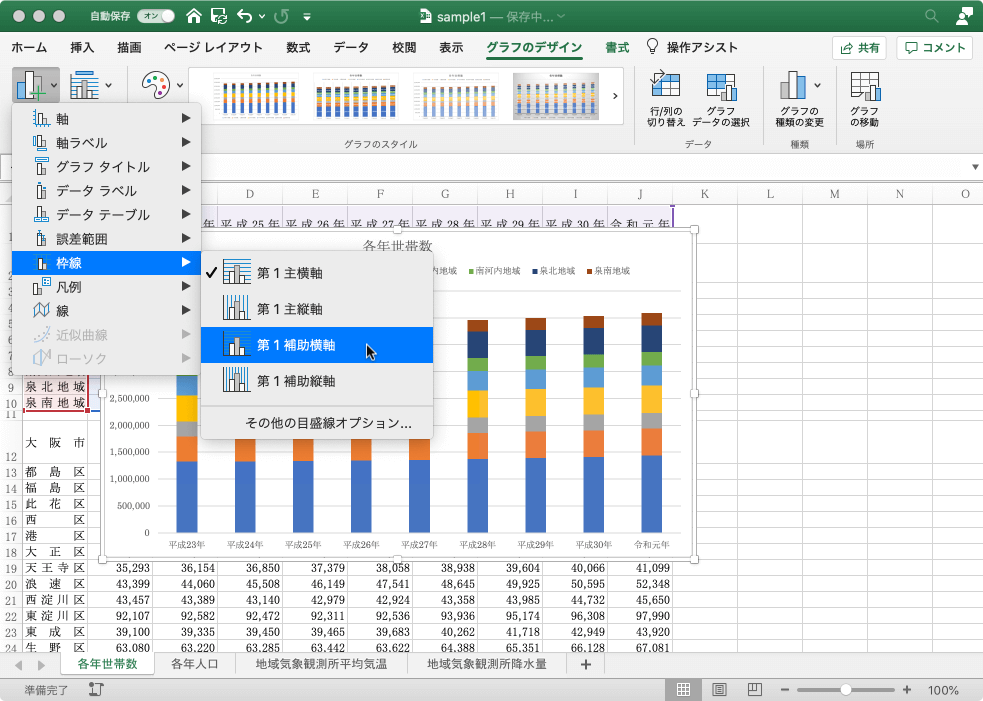Viewport: 983px width, 701px height.
Task: Click the Move Chart icon
Action: [x=865, y=86]
